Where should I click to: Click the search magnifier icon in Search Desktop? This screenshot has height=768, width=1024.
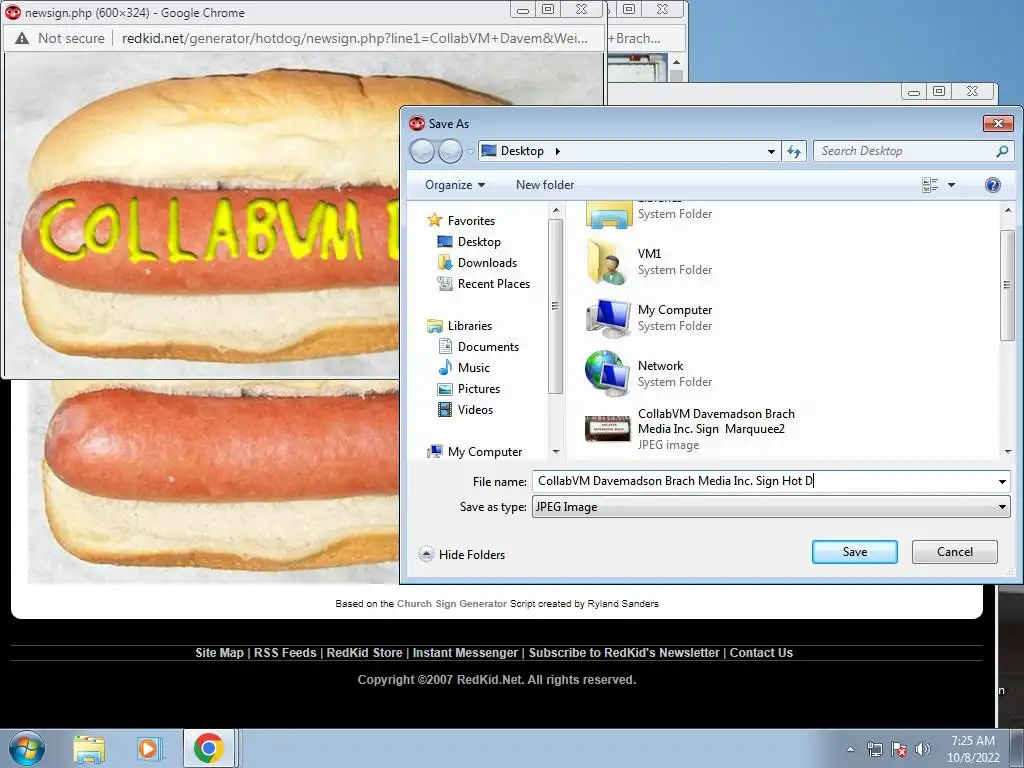pyautogui.click(x=1002, y=152)
